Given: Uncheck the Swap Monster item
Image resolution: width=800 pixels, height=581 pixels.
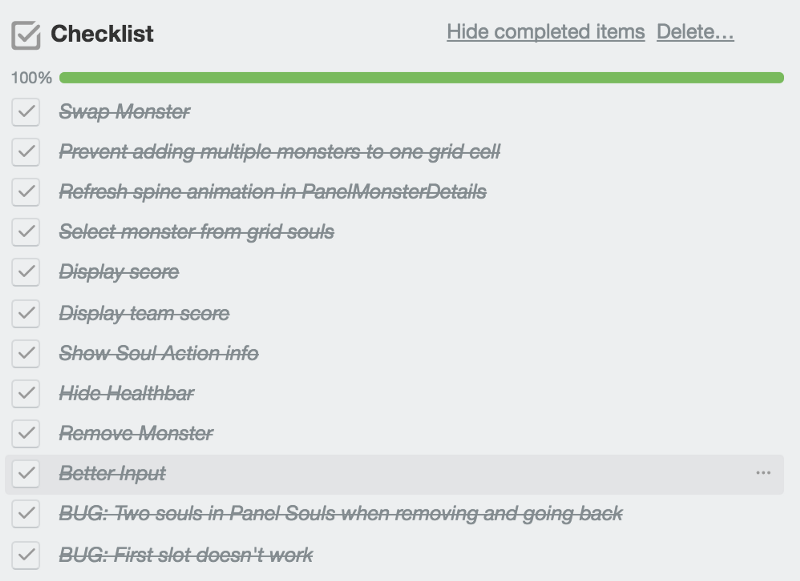Looking at the screenshot, I should coord(26,111).
